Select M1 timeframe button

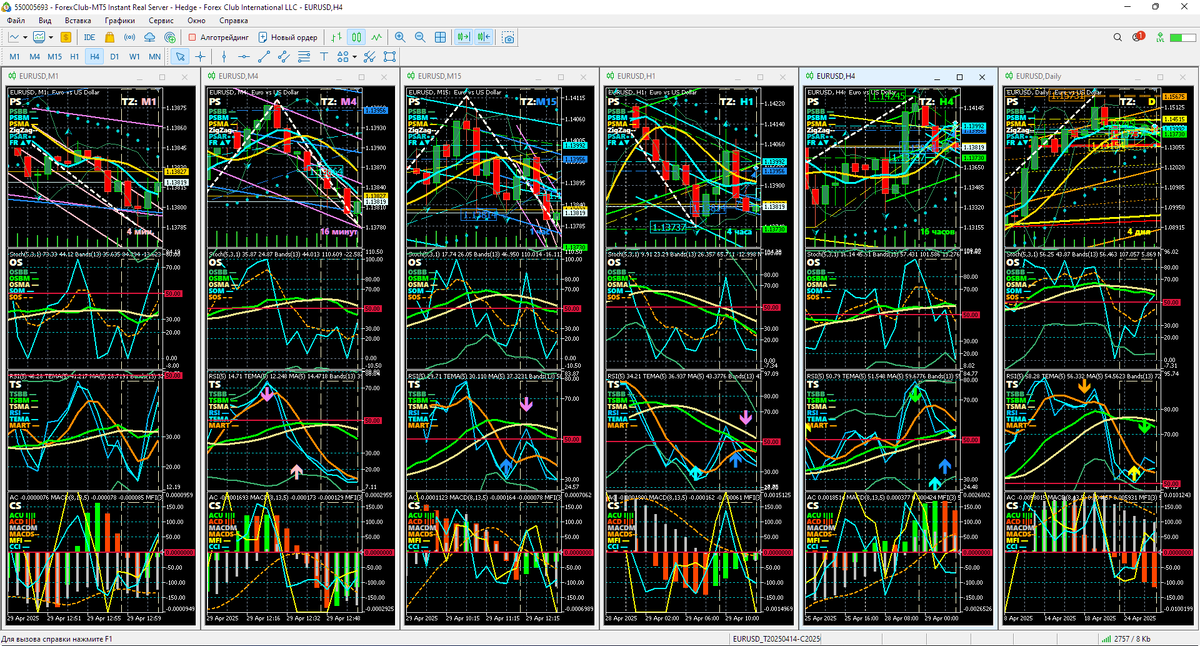pyautogui.click(x=14, y=57)
